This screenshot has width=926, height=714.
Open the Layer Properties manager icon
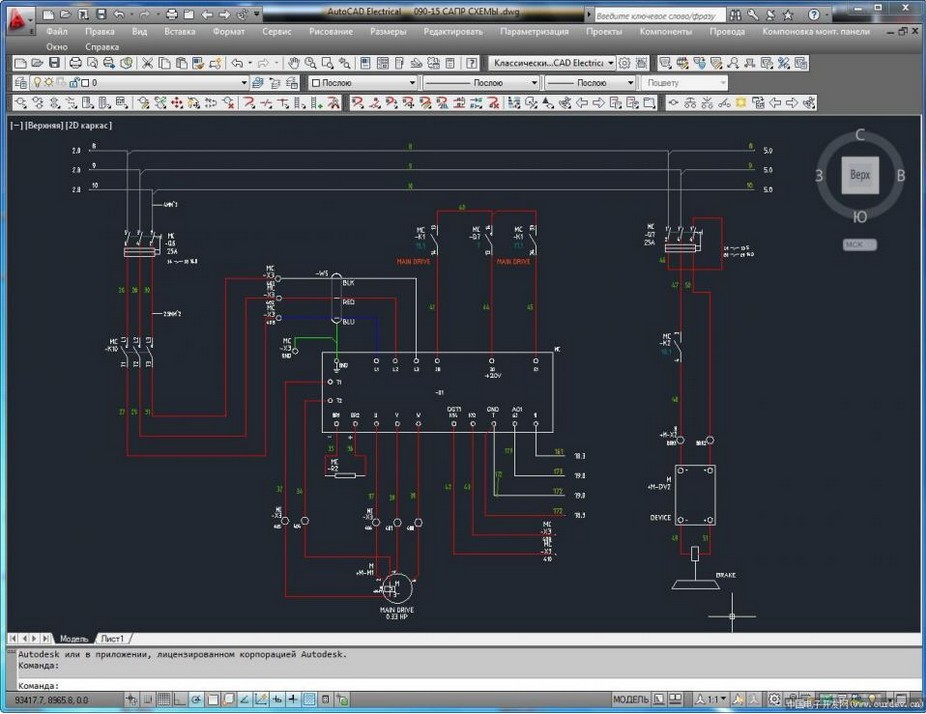tap(20, 83)
